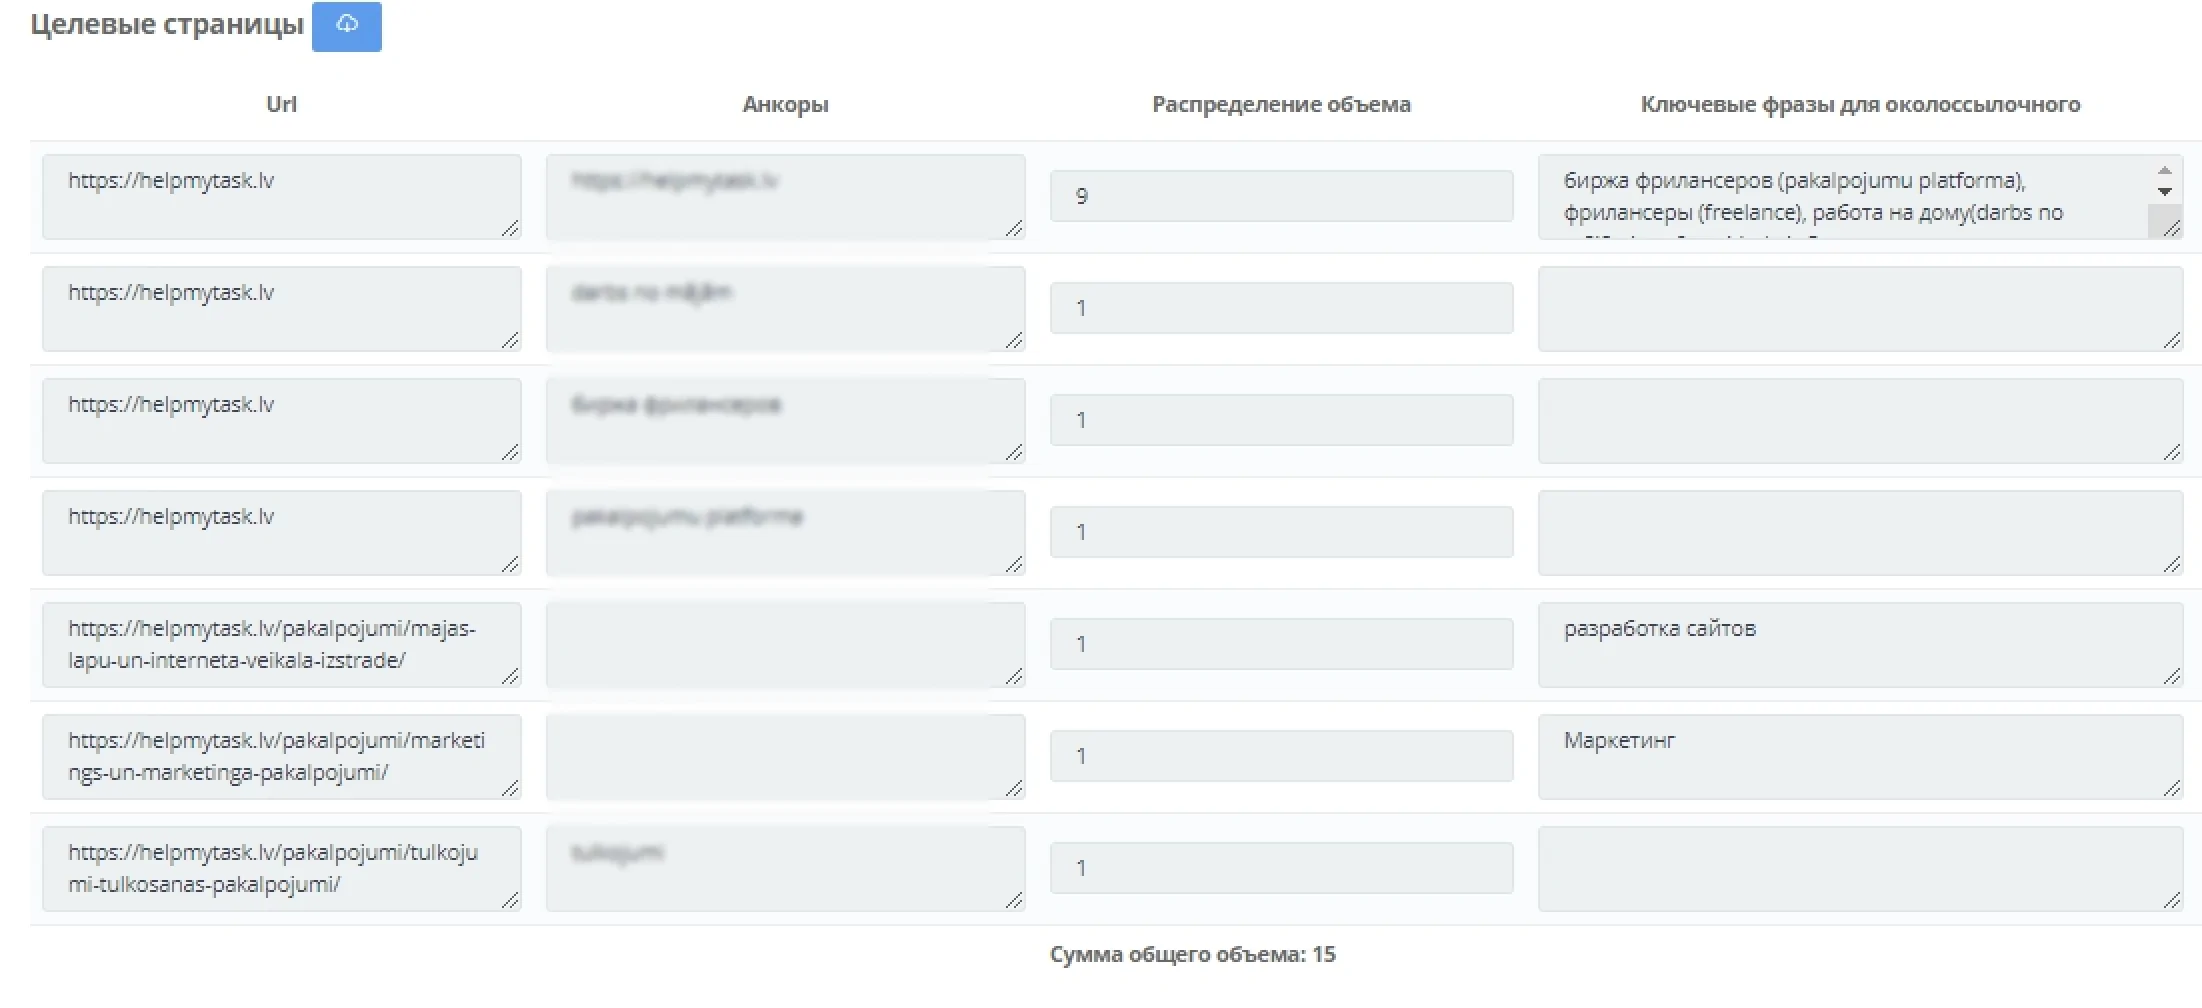Click the Анкоры column header
Screen dimensions: 2202x1008
click(785, 104)
